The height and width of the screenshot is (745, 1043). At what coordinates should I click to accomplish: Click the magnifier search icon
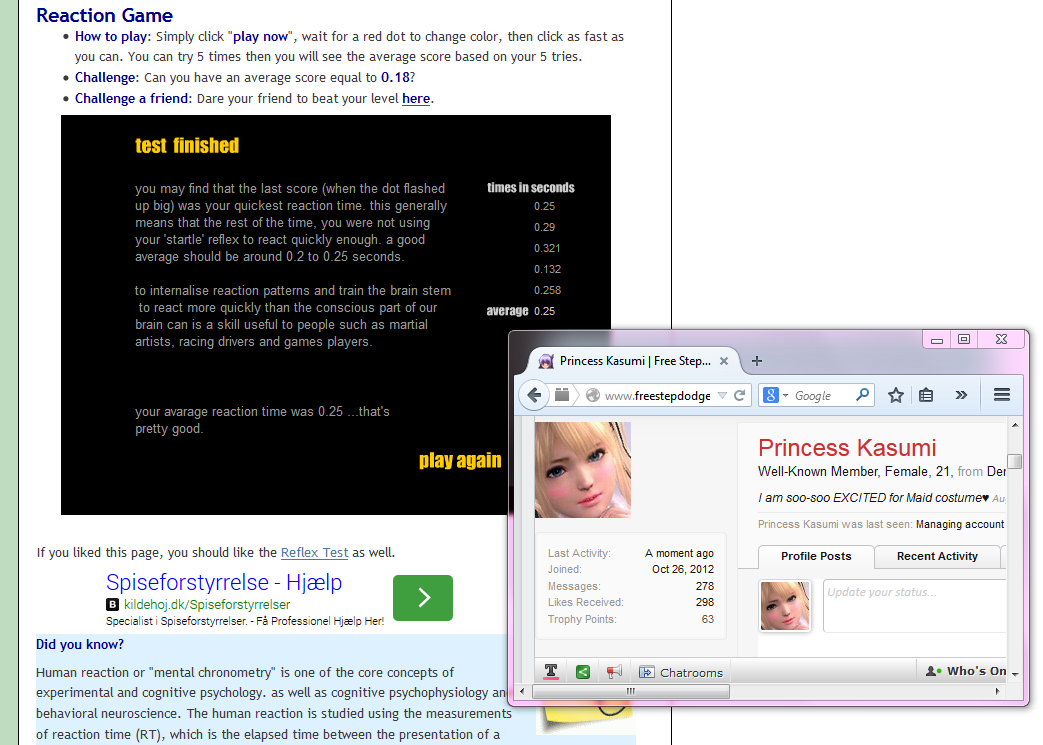click(862, 394)
